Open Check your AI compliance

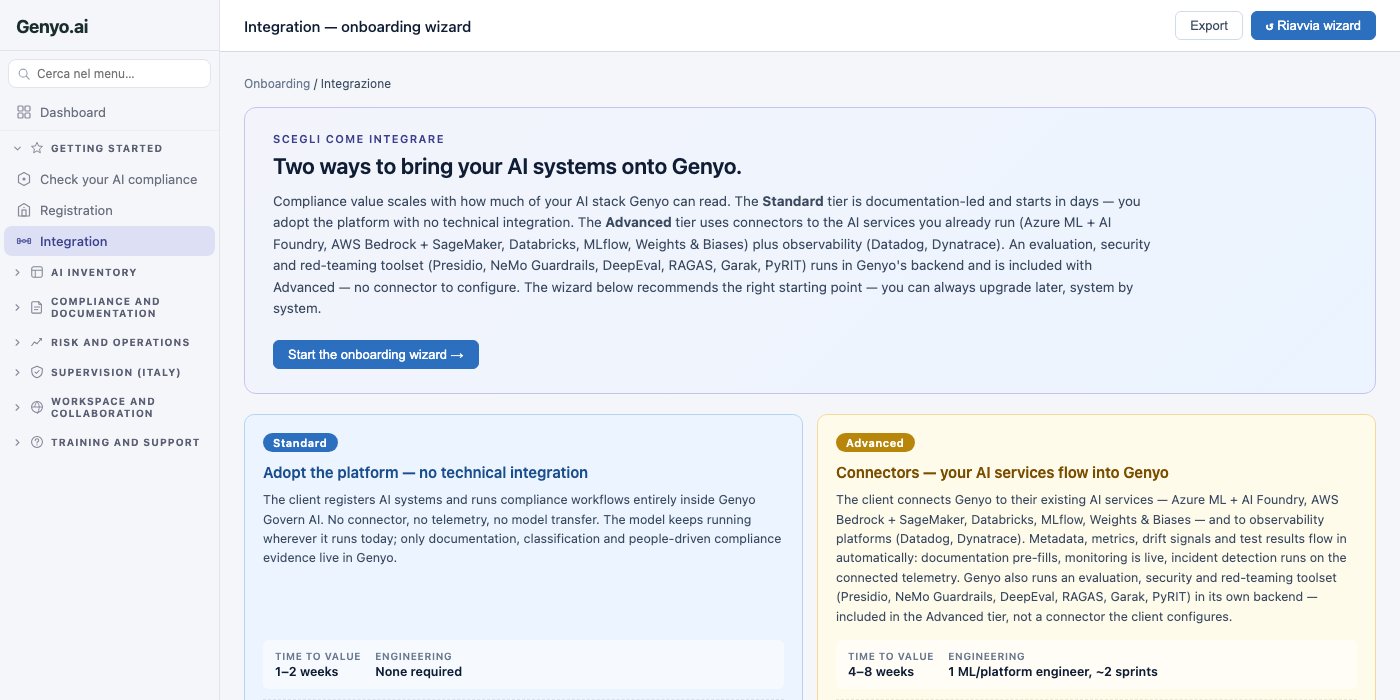pyautogui.click(x=109, y=180)
